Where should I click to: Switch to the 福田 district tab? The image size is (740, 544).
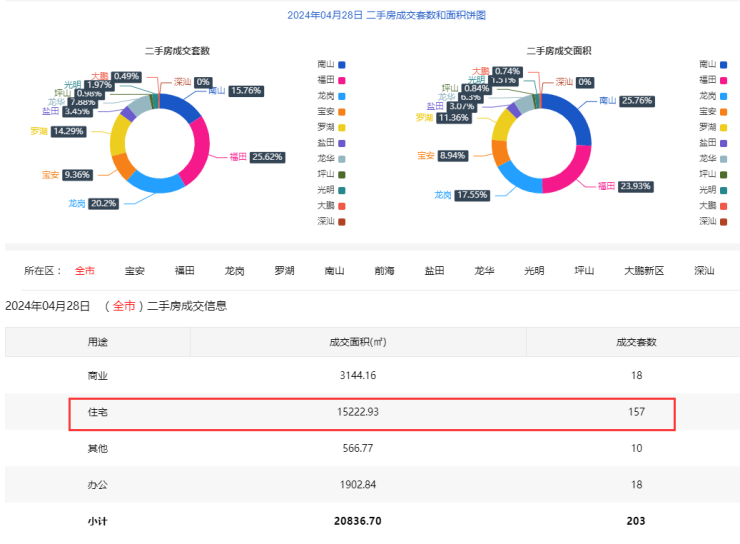[184, 271]
